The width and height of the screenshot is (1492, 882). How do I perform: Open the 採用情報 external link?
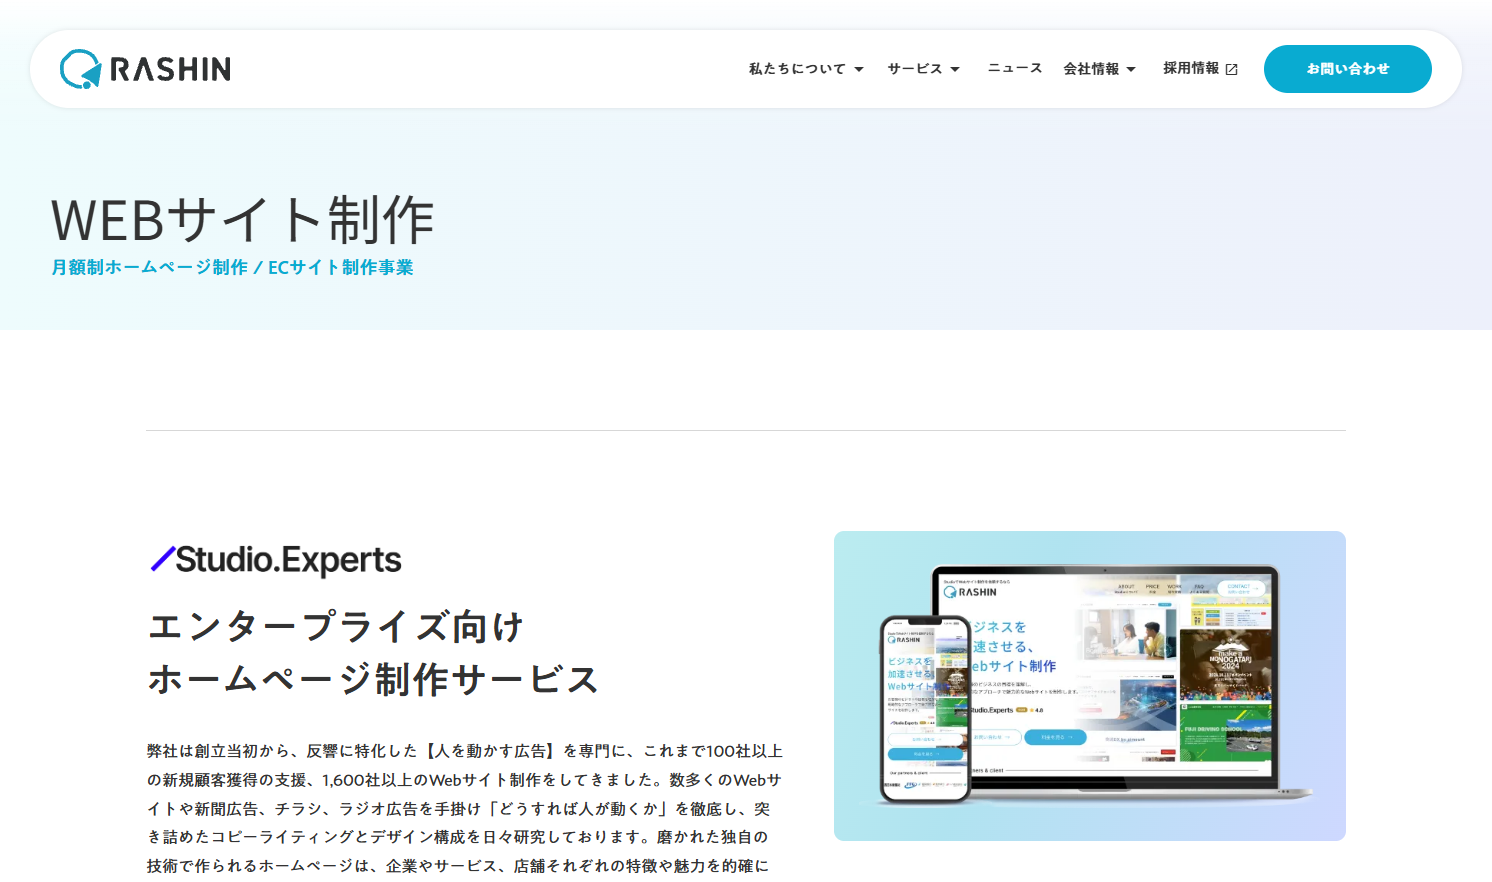[1200, 68]
